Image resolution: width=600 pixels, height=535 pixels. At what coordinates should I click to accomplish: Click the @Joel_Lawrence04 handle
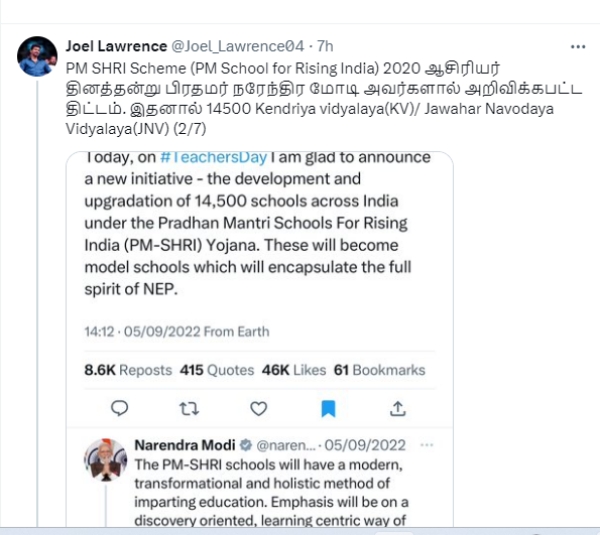[238, 46]
